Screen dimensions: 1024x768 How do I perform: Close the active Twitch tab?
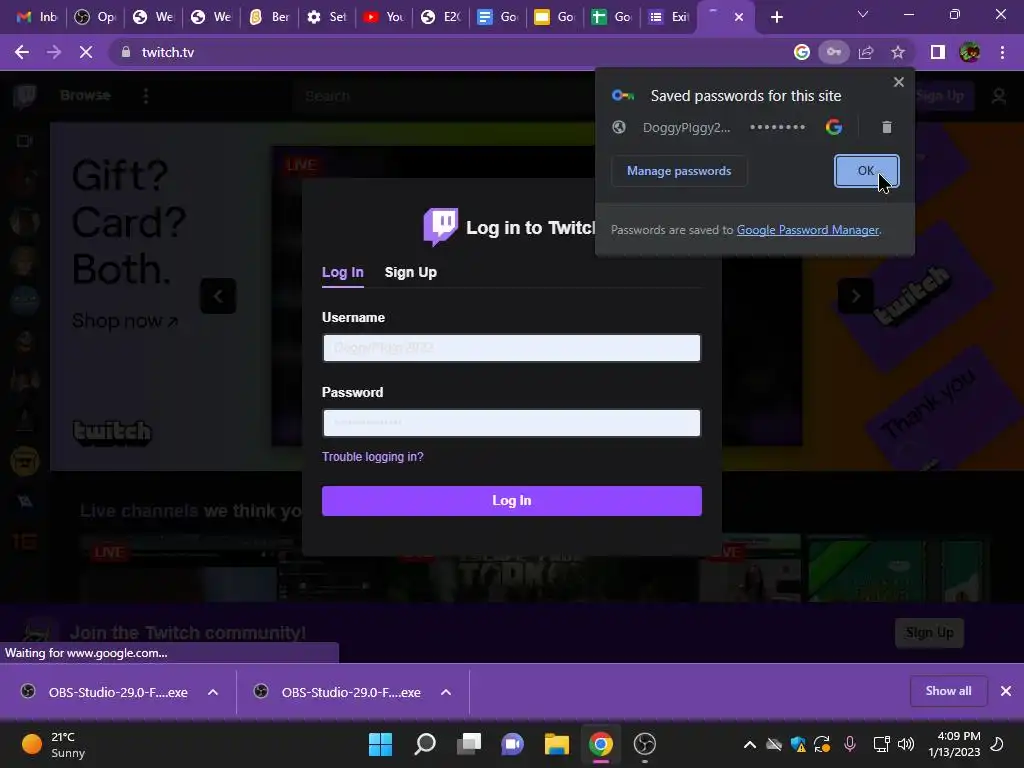tap(739, 17)
